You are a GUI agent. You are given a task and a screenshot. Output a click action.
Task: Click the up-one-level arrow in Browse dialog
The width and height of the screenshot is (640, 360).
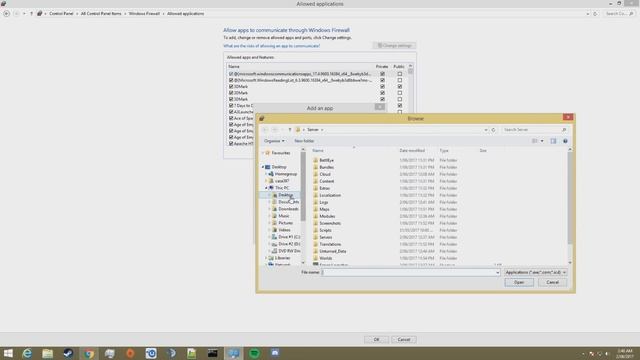pyautogui.click(x=290, y=130)
